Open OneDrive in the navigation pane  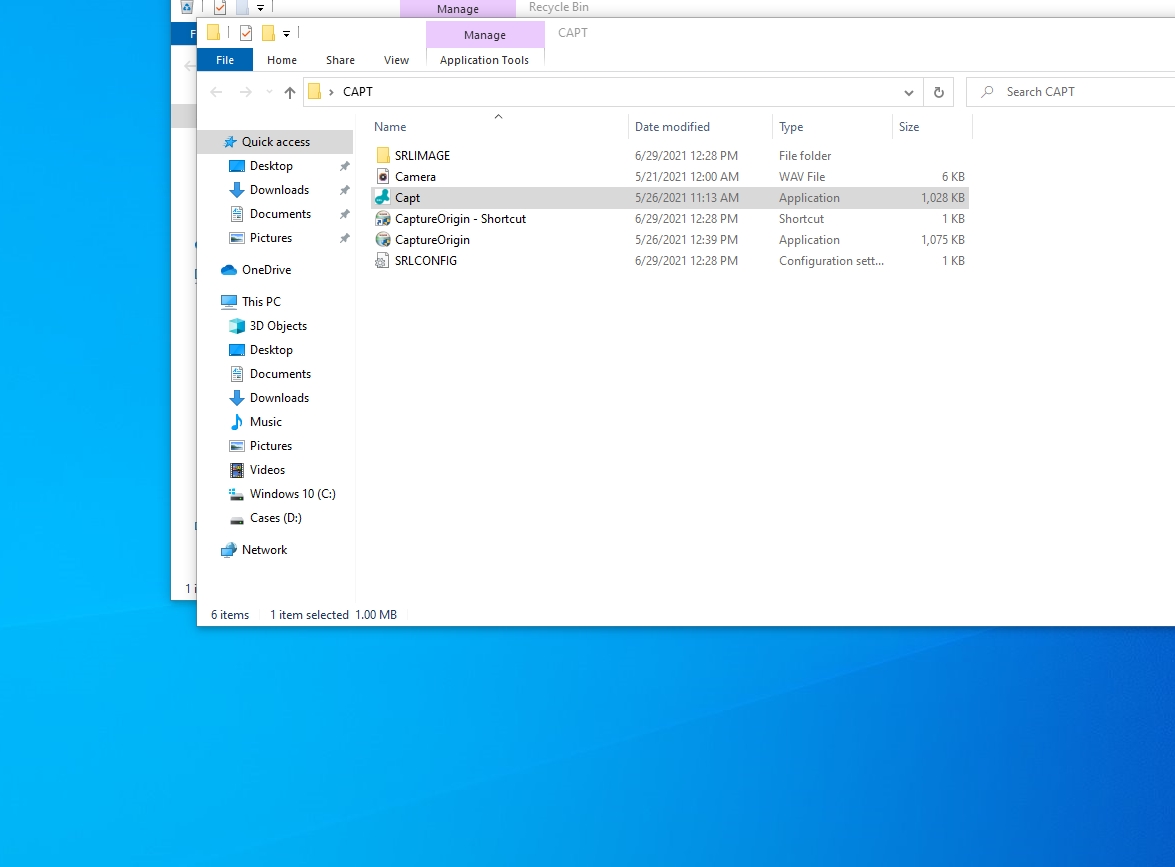point(266,270)
